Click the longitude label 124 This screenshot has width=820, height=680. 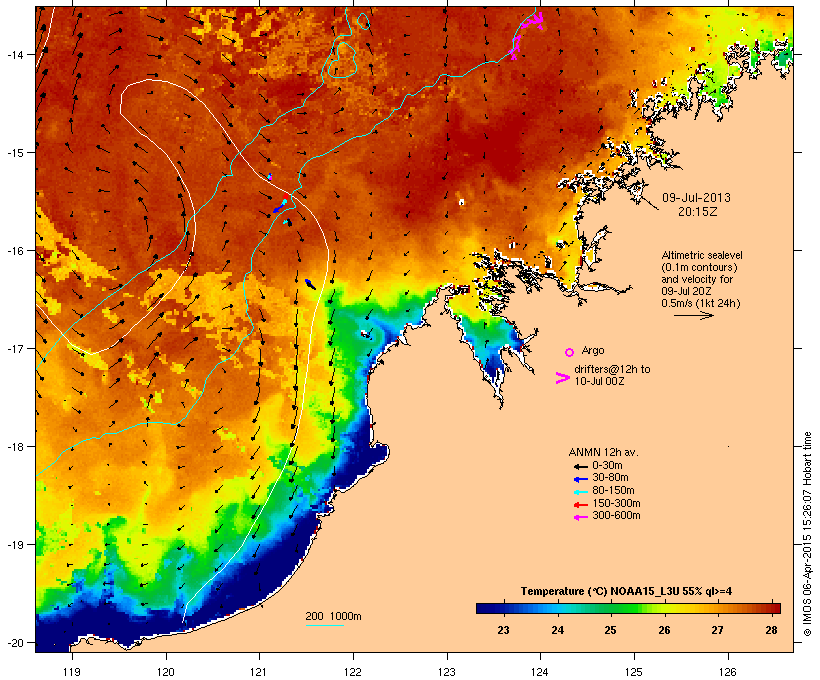pos(540,672)
